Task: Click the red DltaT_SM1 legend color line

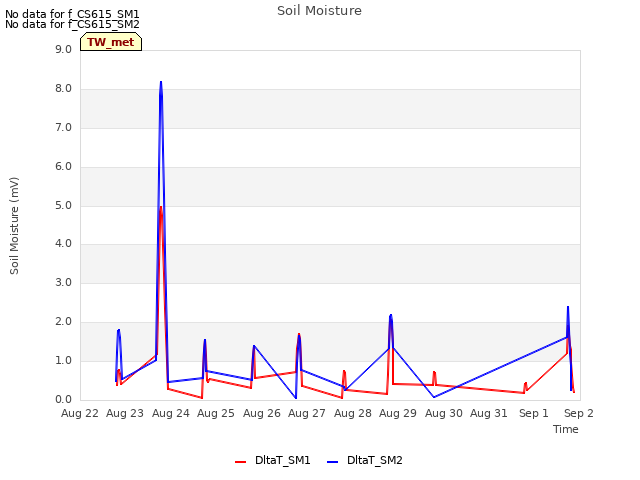Action: 240,462
